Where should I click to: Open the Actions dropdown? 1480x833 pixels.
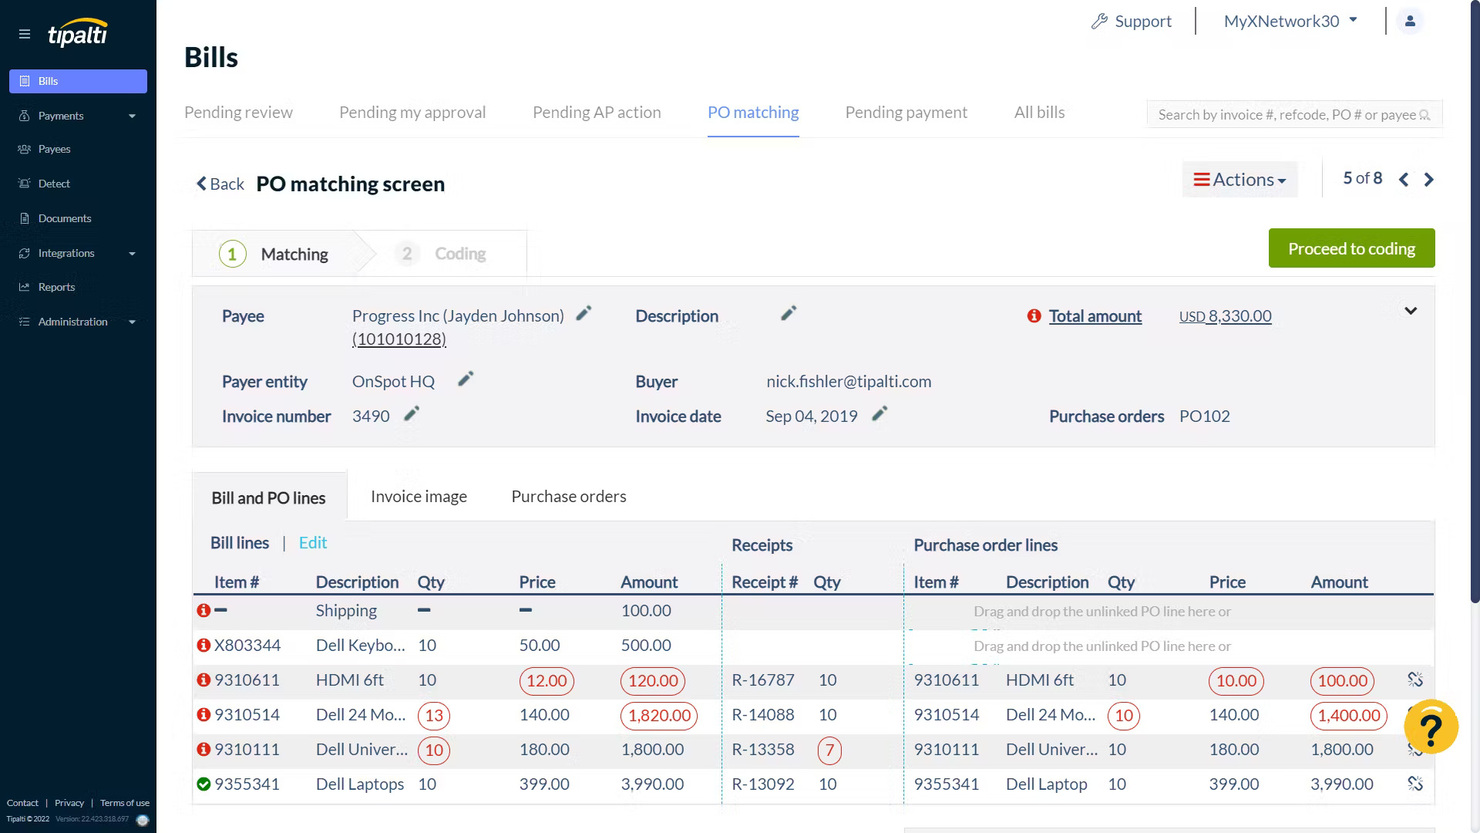(1239, 179)
